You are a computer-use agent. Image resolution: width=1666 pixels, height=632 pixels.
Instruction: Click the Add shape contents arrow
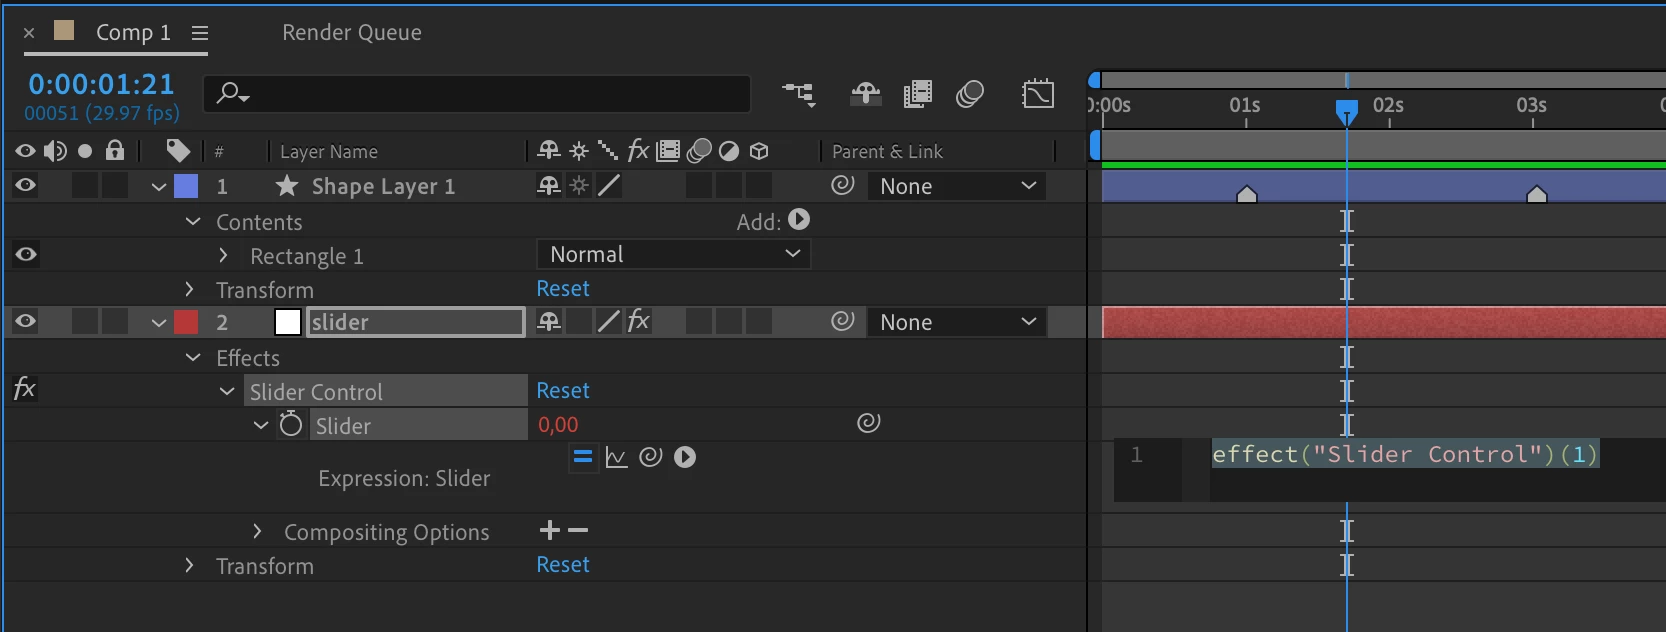click(799, 220)
